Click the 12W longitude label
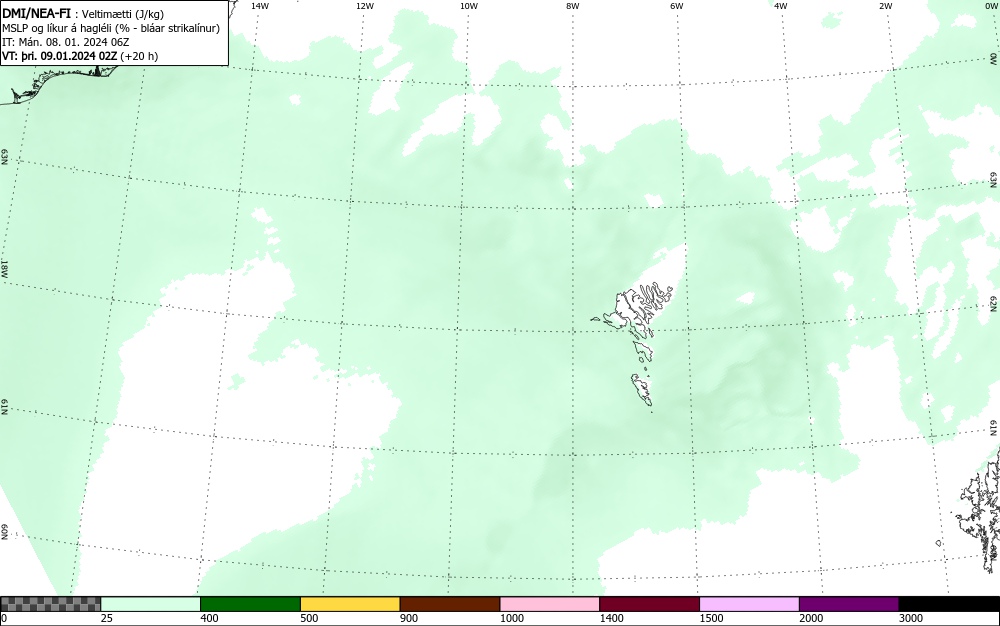Viewport: 1000px width, 626px height. (364, 6)
